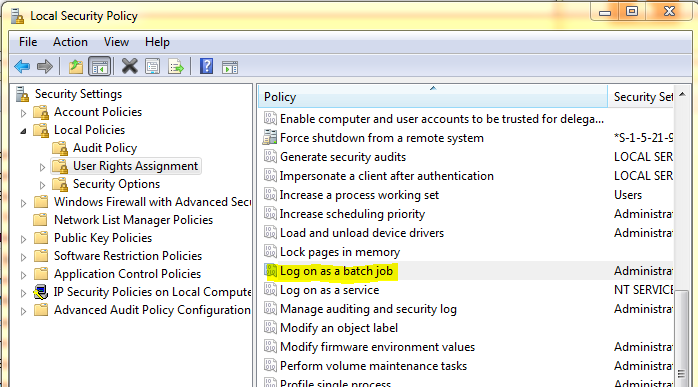Click the Local Security Policy title bar icon
This screenshot has height=387, width=698.
click(x=17, y=16)
